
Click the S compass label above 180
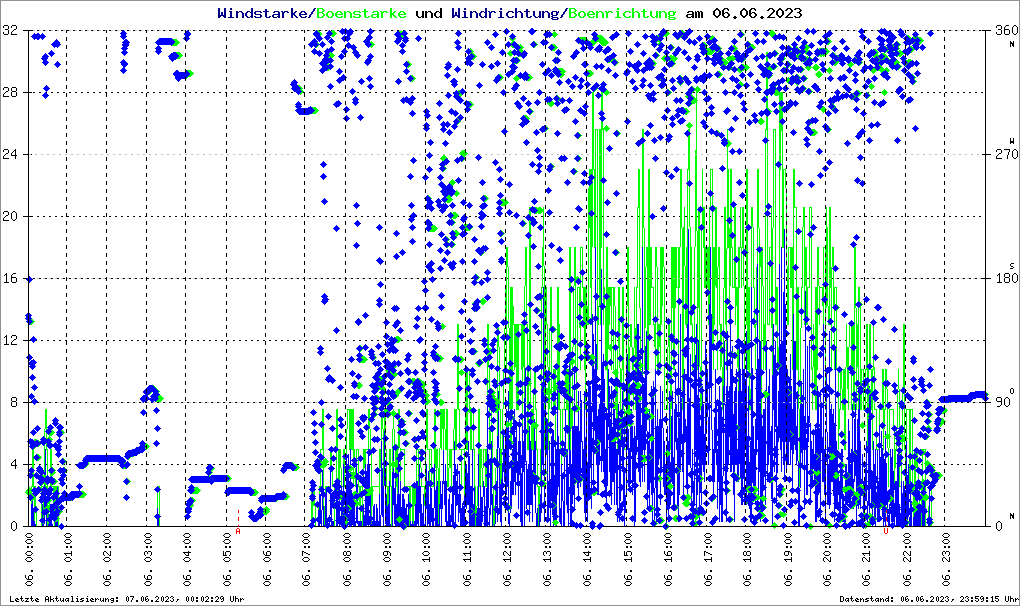1012,265
